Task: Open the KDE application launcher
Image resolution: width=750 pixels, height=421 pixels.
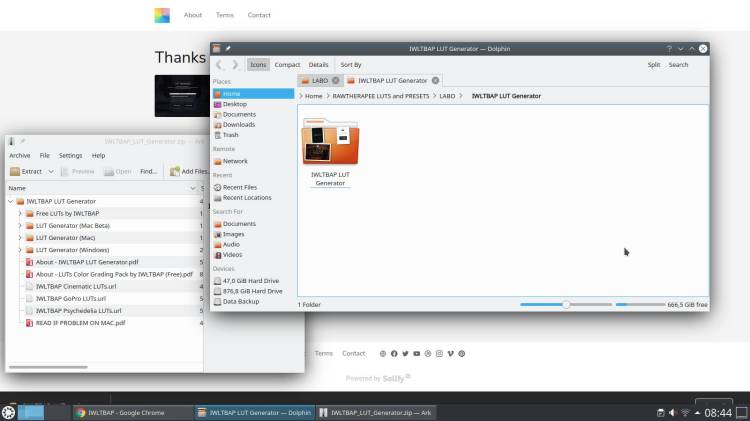Action: (x=8, y=412)
